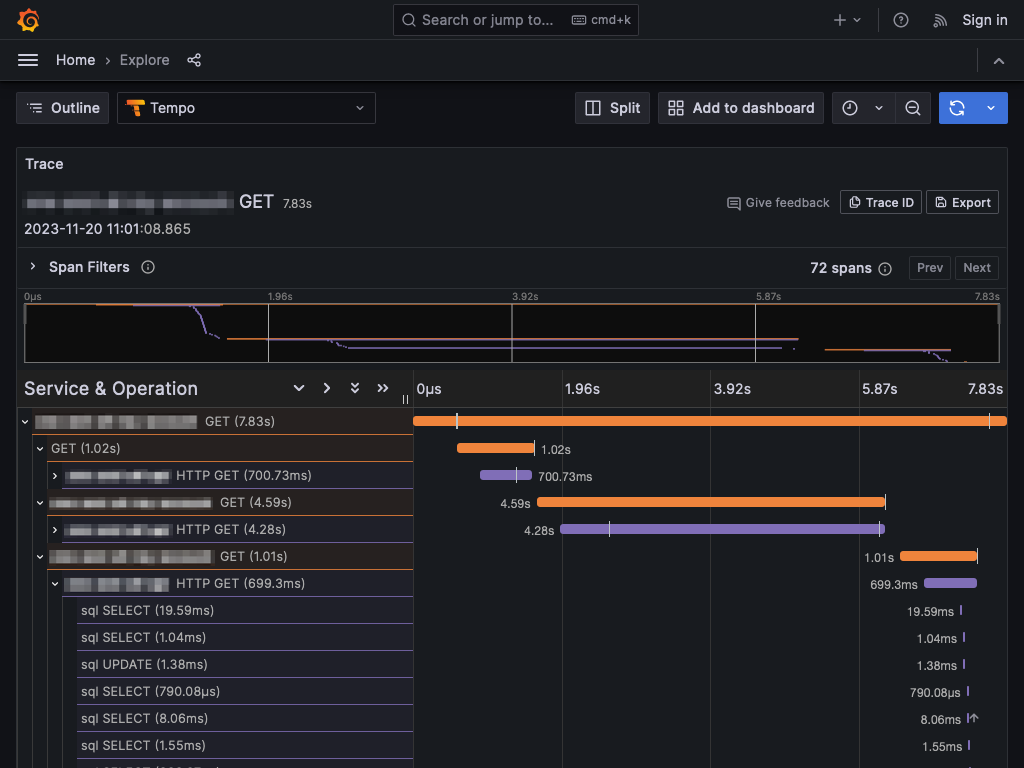The height and width of the screenshot is (768, 1024).
Task: Click the Add to dashboard button
Action: 741,108
